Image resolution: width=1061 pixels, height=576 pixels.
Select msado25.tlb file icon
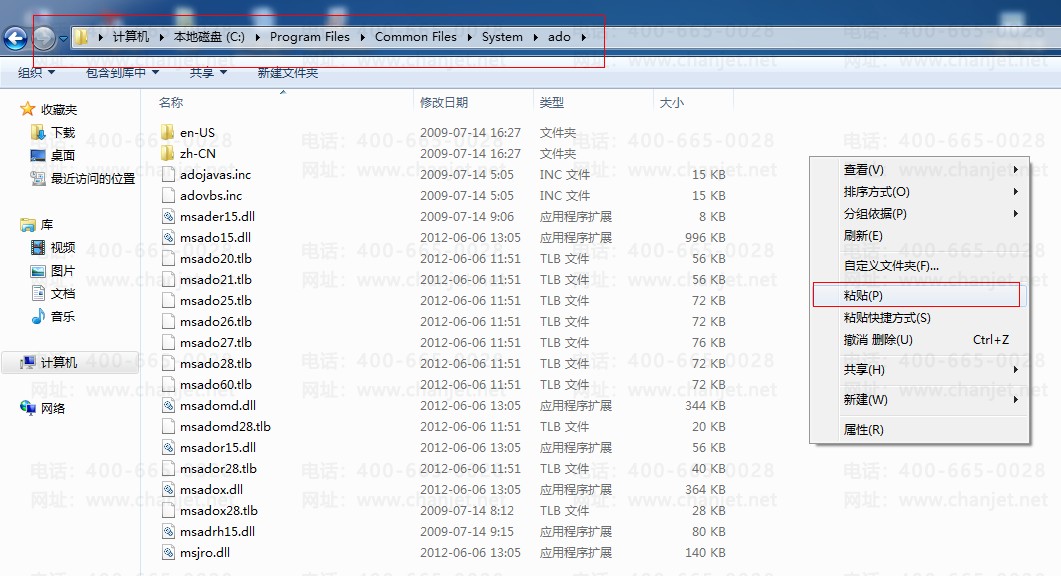168,300
